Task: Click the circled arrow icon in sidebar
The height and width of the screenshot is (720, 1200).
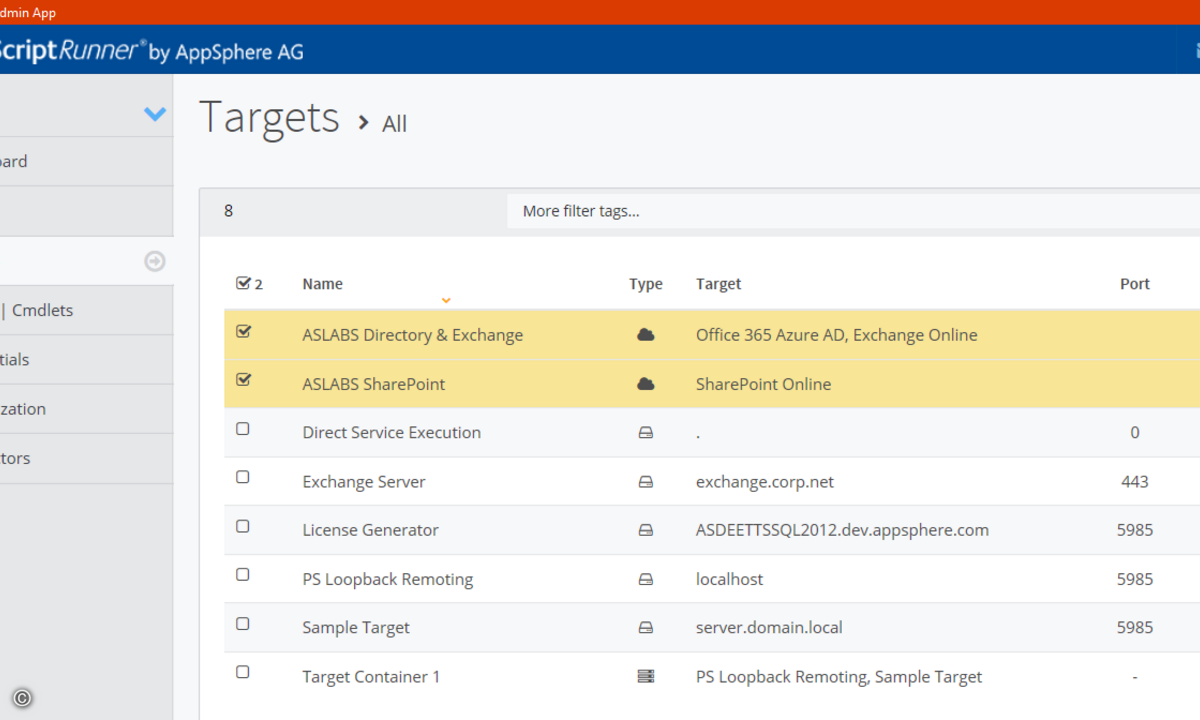Action: 154,261
